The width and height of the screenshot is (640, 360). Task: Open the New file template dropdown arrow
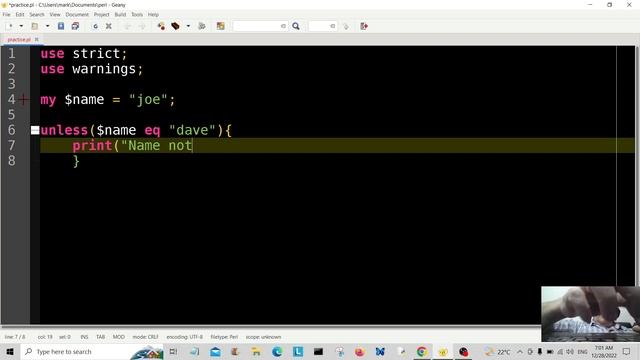pos(21,26)
